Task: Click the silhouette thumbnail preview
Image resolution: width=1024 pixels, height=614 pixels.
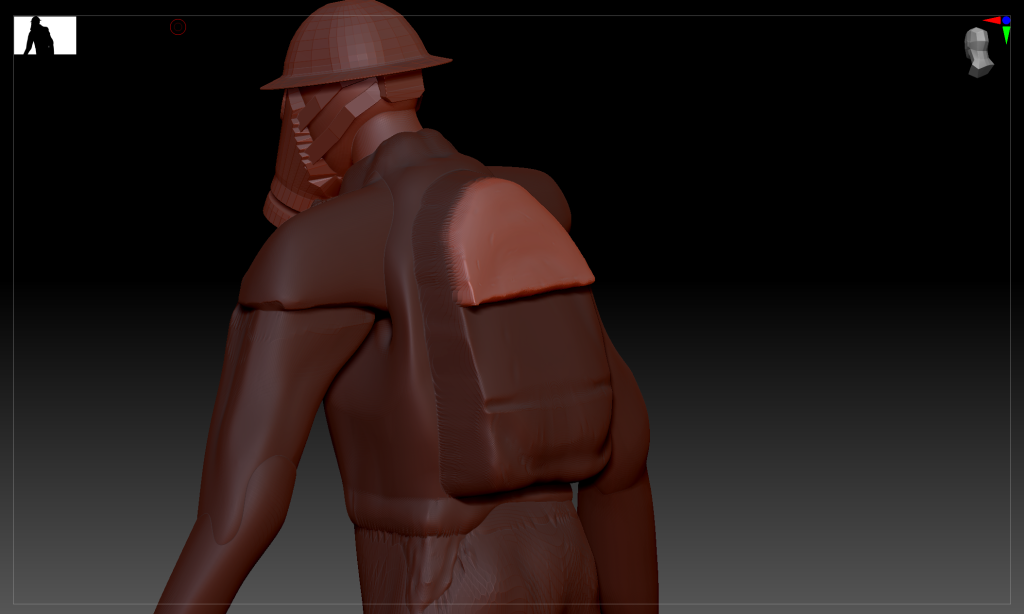Action: 45,35
